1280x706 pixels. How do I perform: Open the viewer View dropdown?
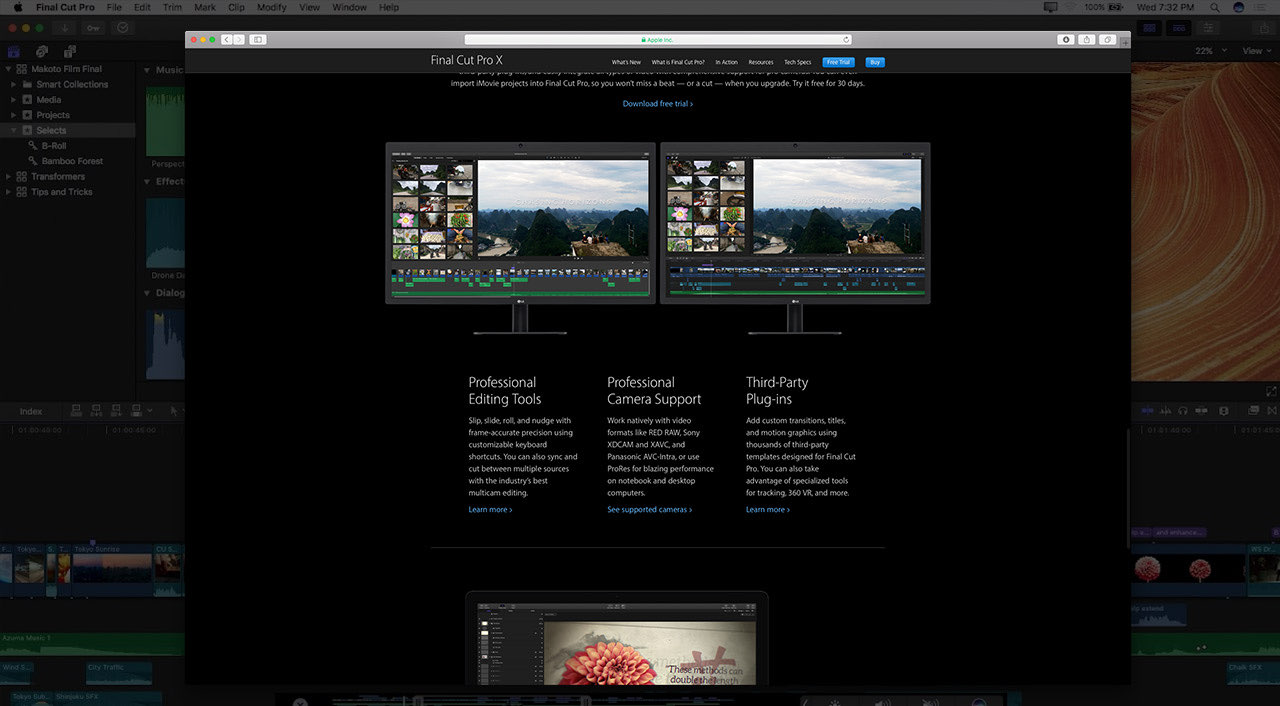pyautogui.click(x=1256, y=51)
